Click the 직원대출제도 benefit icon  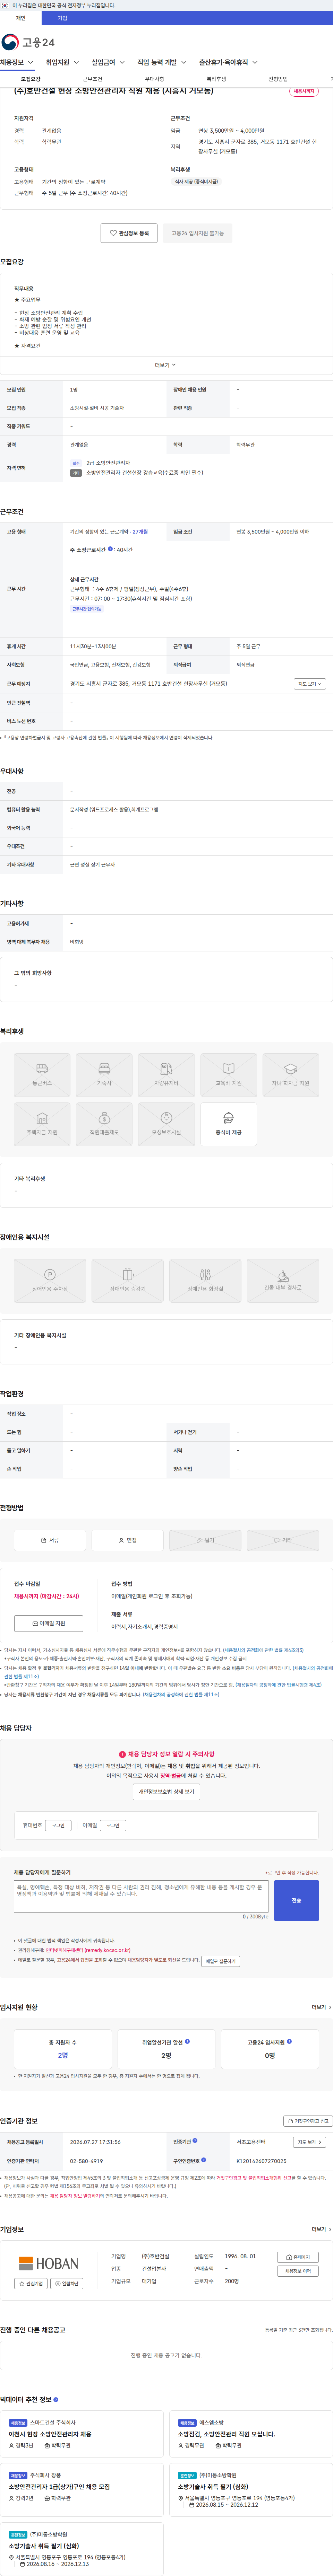104,1124
